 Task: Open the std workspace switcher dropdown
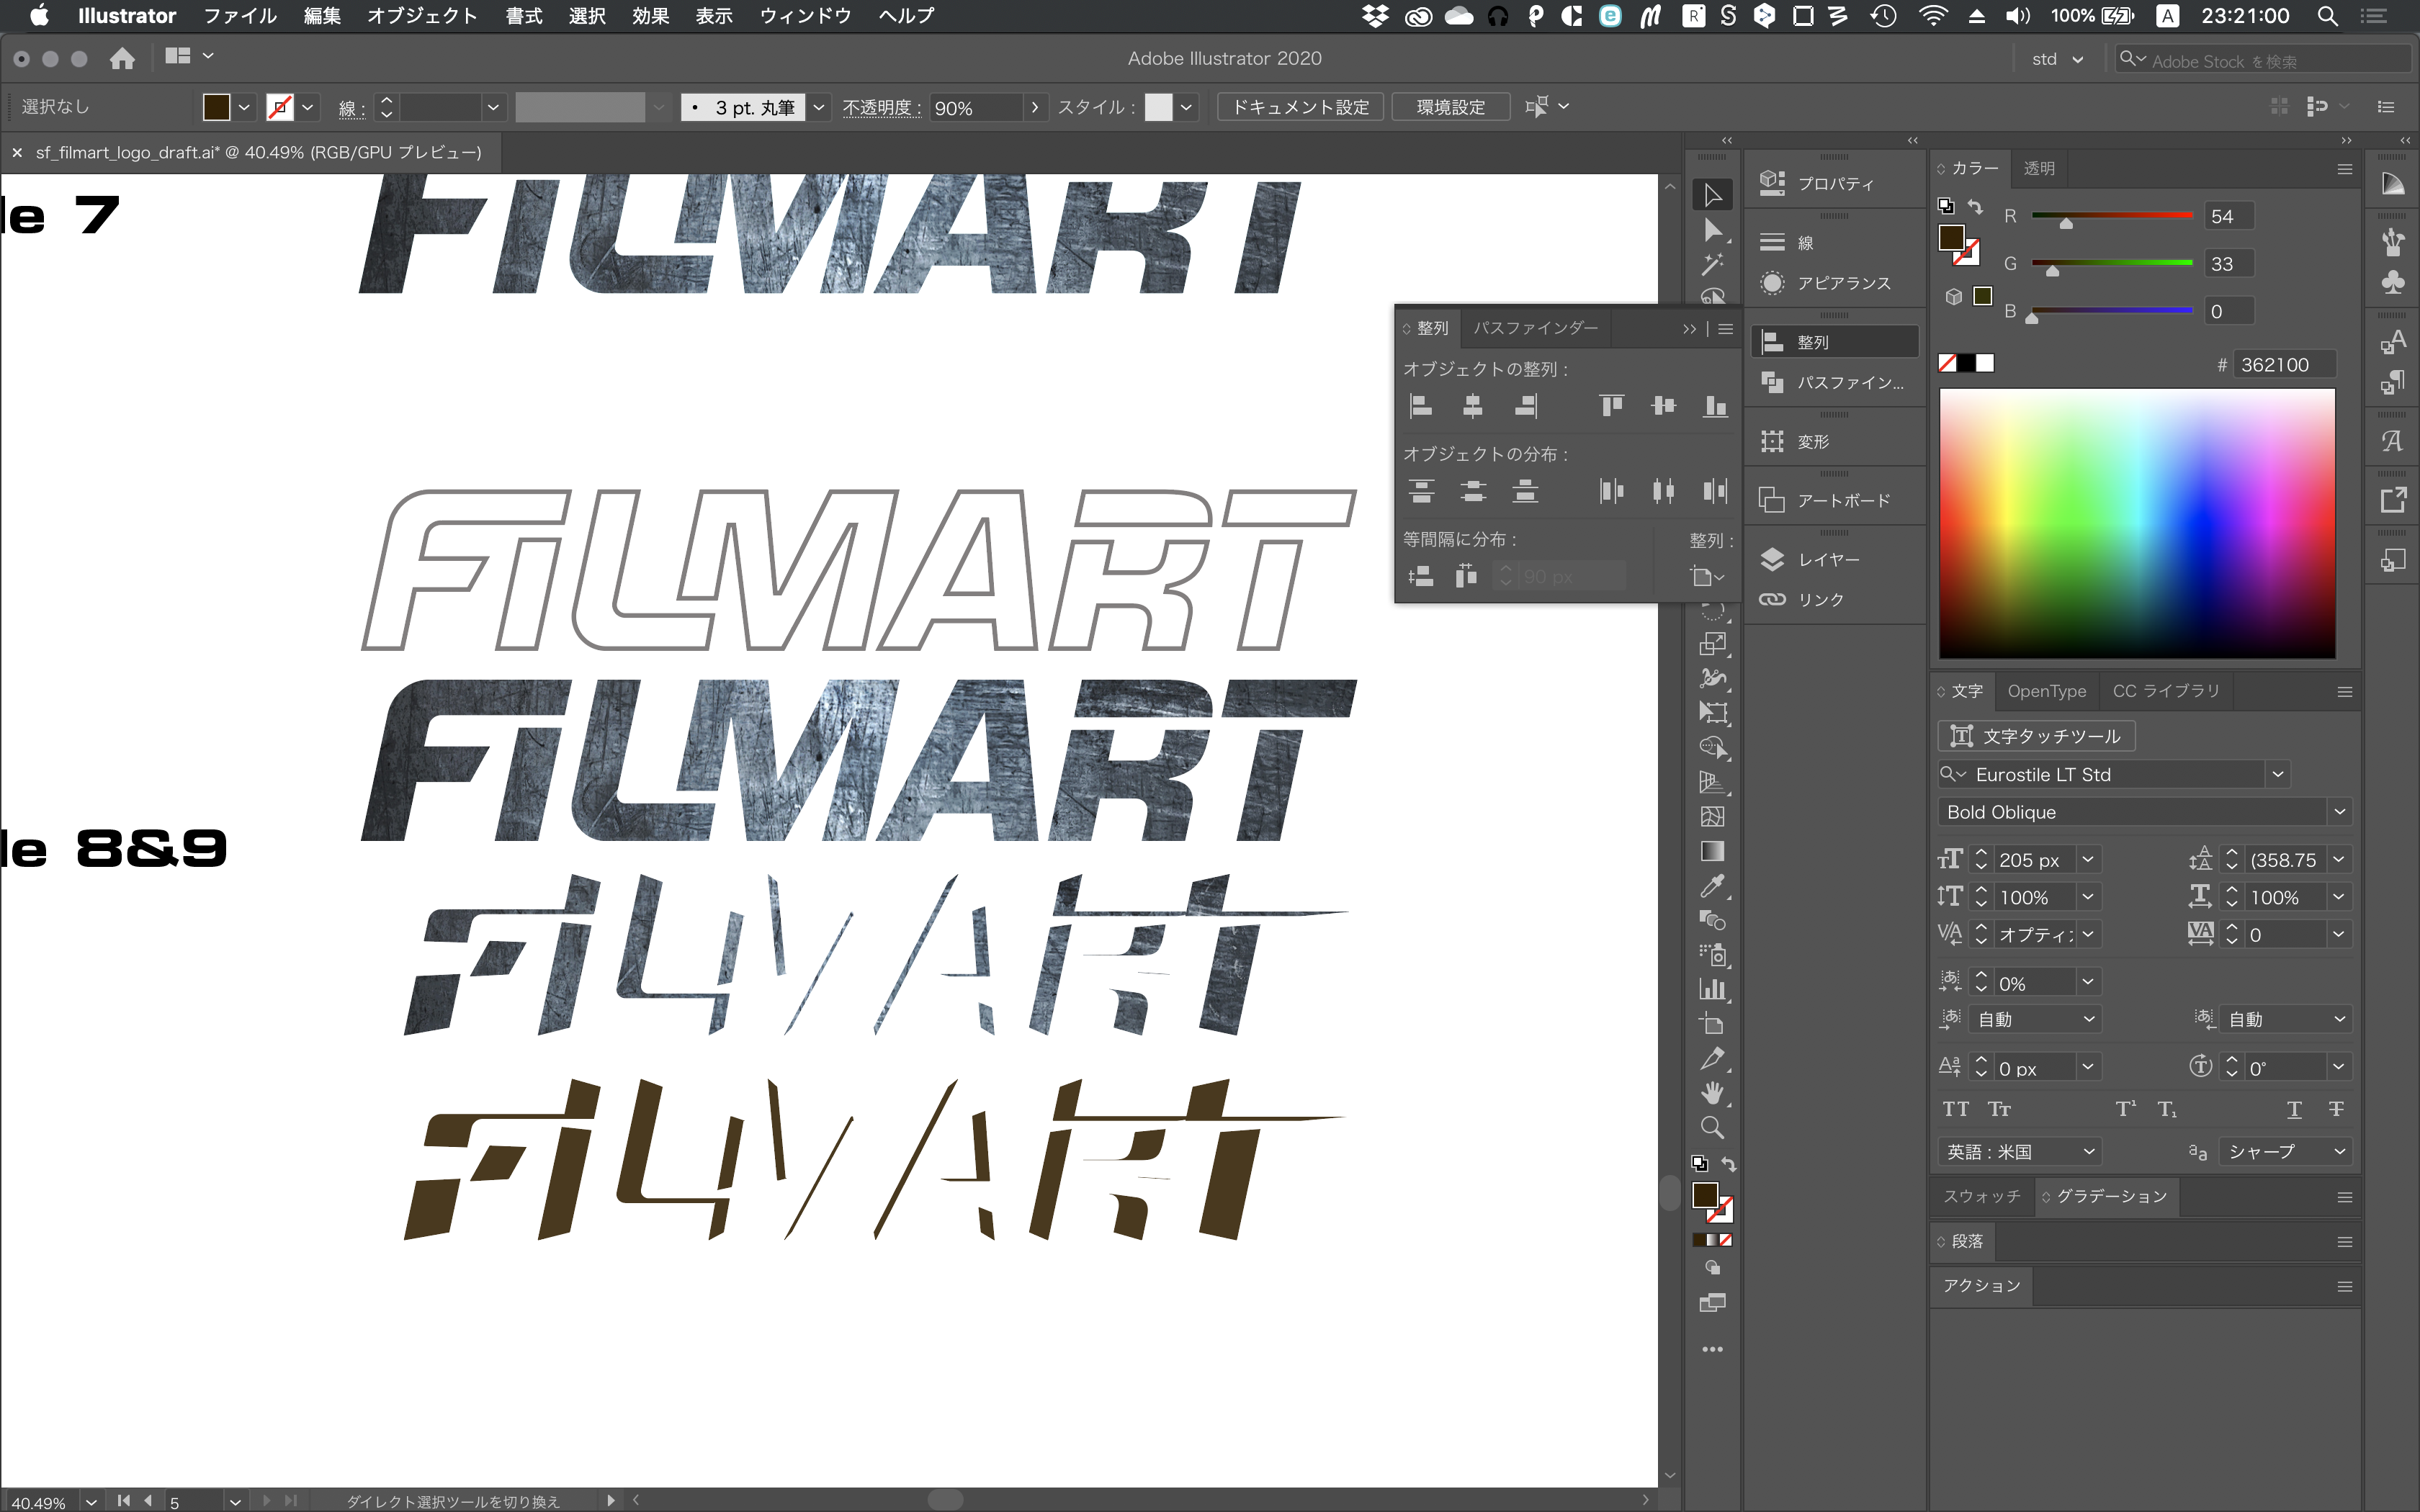[2057, 59]
